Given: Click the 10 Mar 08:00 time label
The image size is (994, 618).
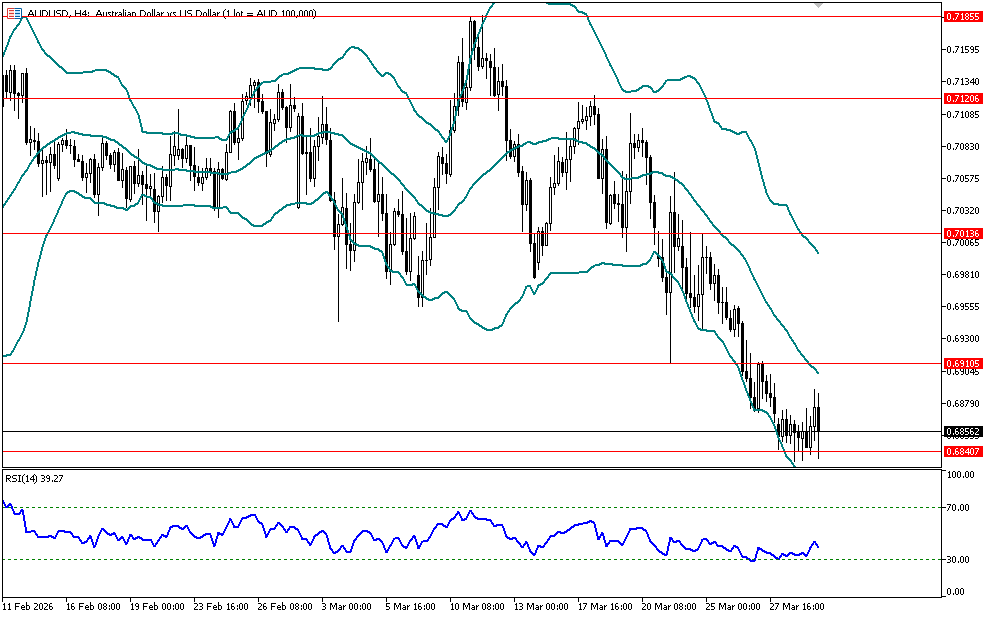Looking at the screenshot, I should [x=478, y=606].
